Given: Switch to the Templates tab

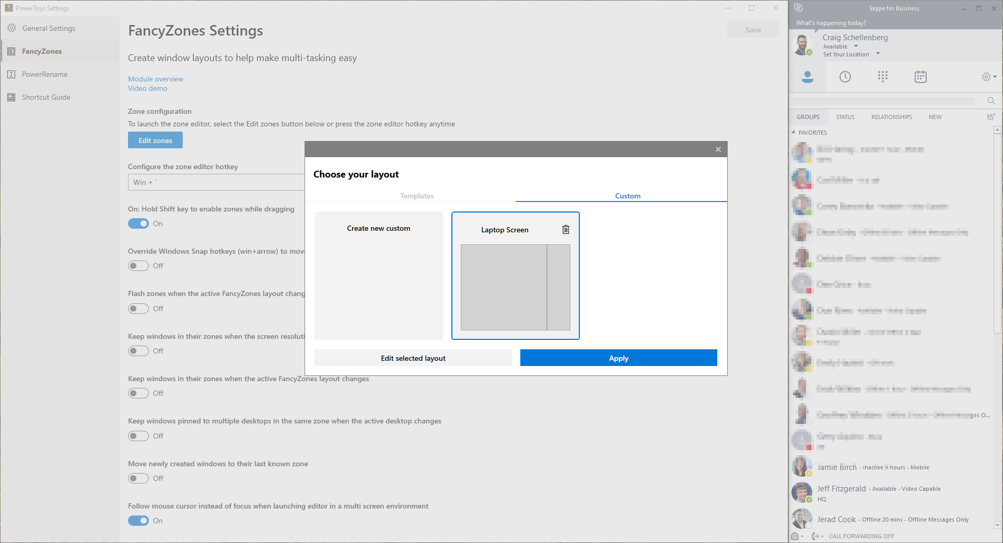Looking at the screenshot, I should tap(417, 196).
